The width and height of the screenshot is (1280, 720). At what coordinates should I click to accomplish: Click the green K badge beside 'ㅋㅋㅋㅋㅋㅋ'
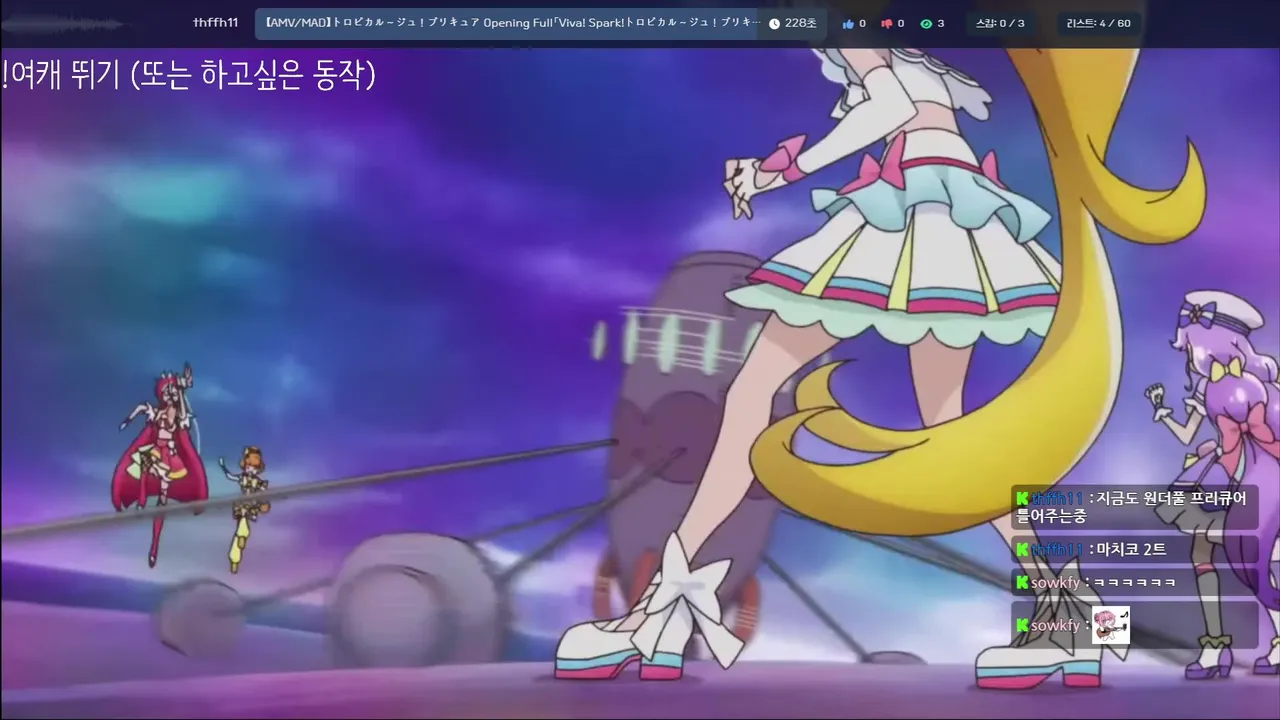click(1022, 582)
